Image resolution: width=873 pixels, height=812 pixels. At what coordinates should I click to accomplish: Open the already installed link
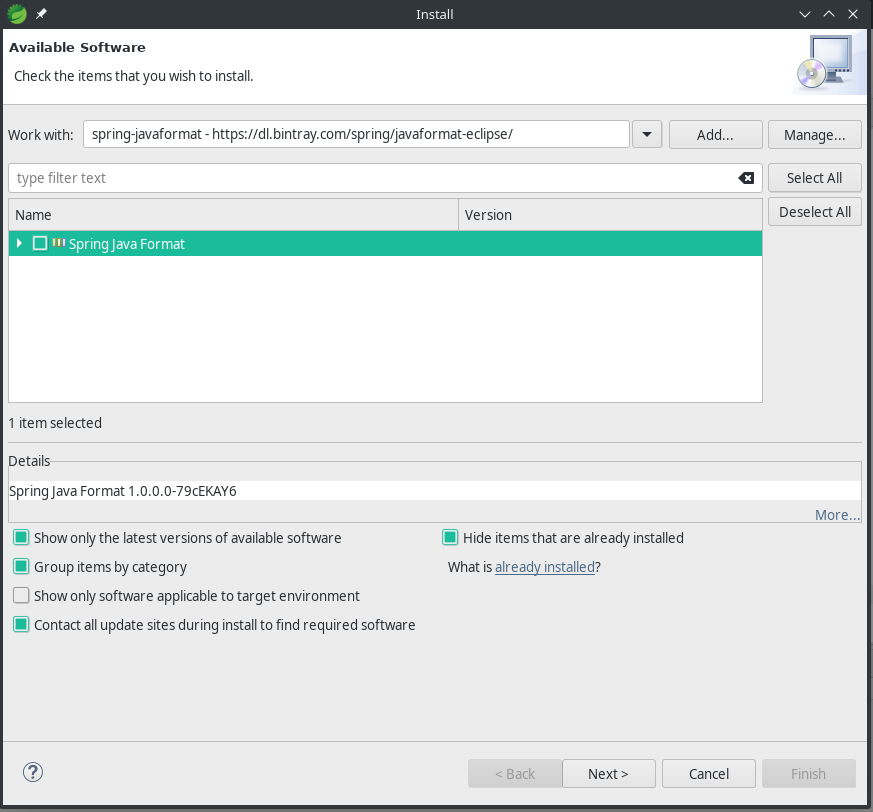pos(545,567)
